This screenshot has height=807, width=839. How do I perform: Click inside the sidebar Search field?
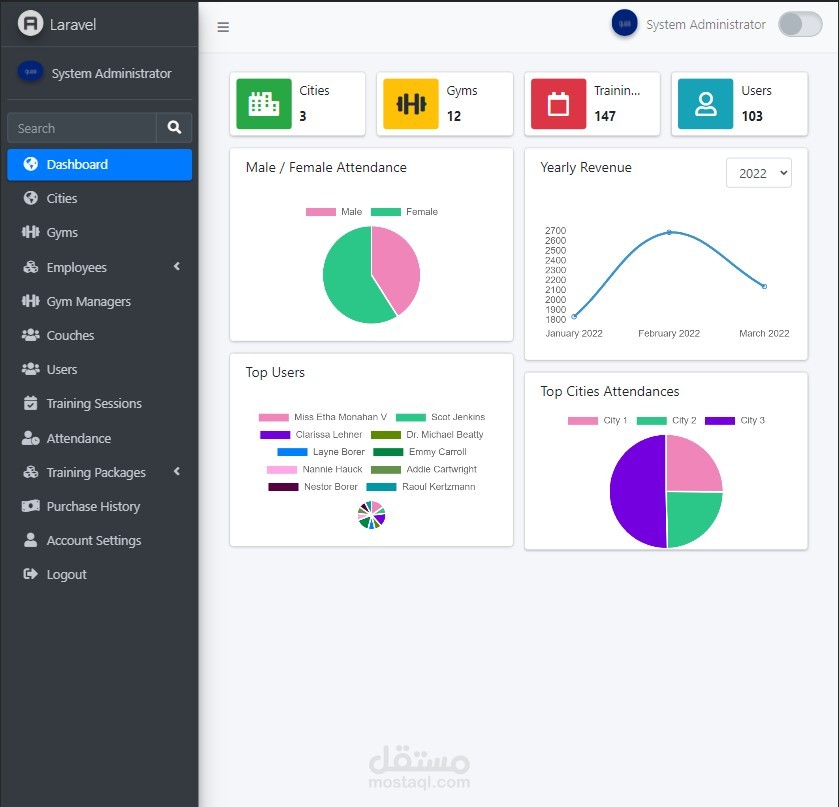(x=82, y=128)
